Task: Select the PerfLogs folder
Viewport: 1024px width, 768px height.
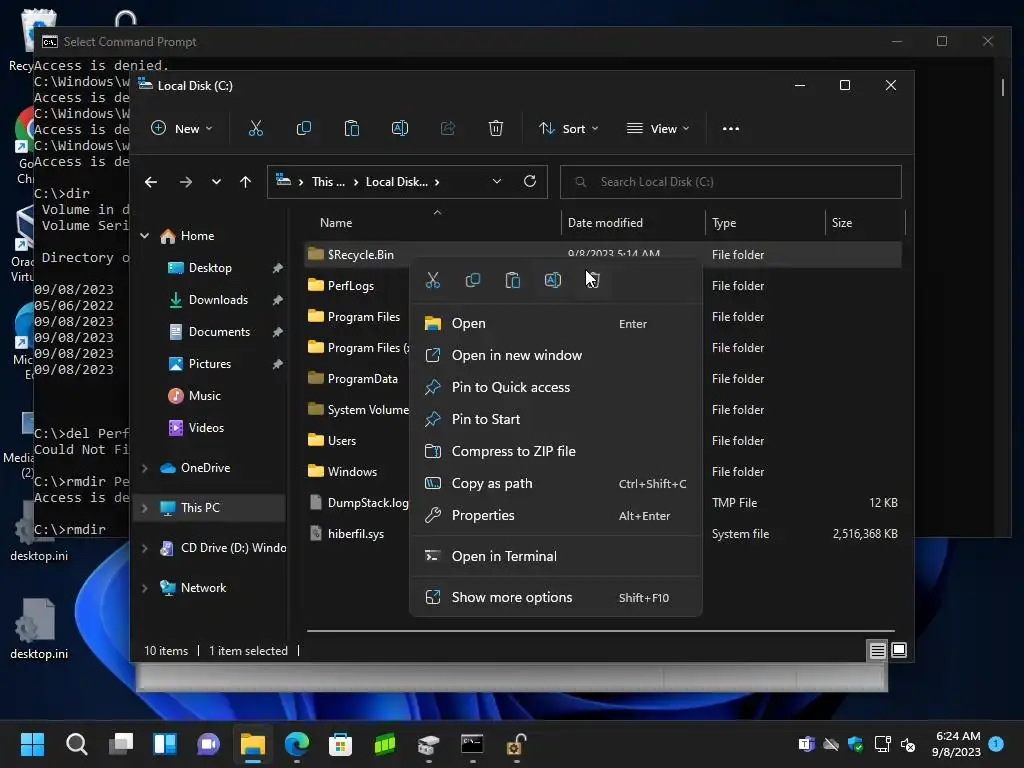Action: coord(351,285)
